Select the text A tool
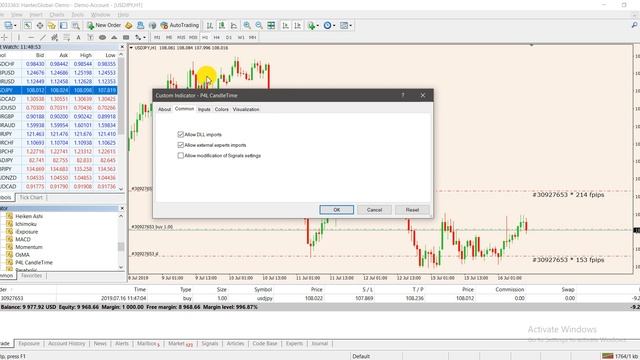640x360 pixels. pos(78,37)
